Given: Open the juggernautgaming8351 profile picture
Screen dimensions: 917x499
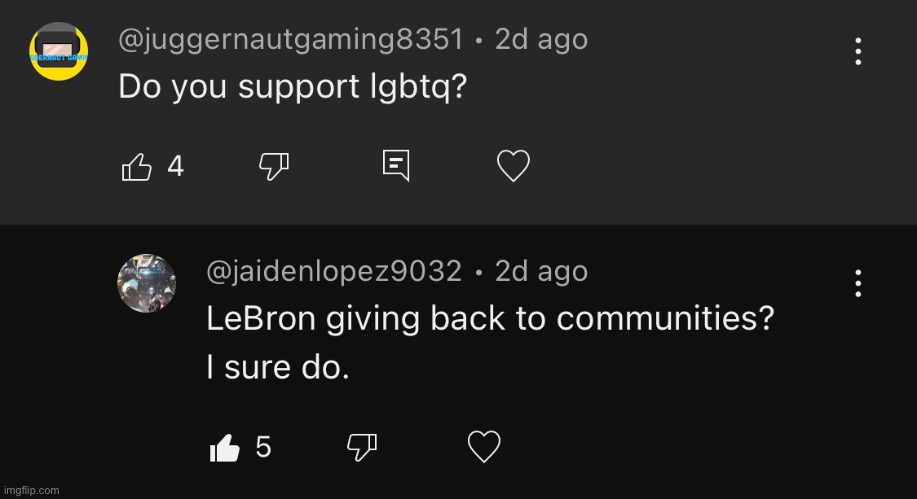Looking at the screenshot, I should (x=58, y=51).
